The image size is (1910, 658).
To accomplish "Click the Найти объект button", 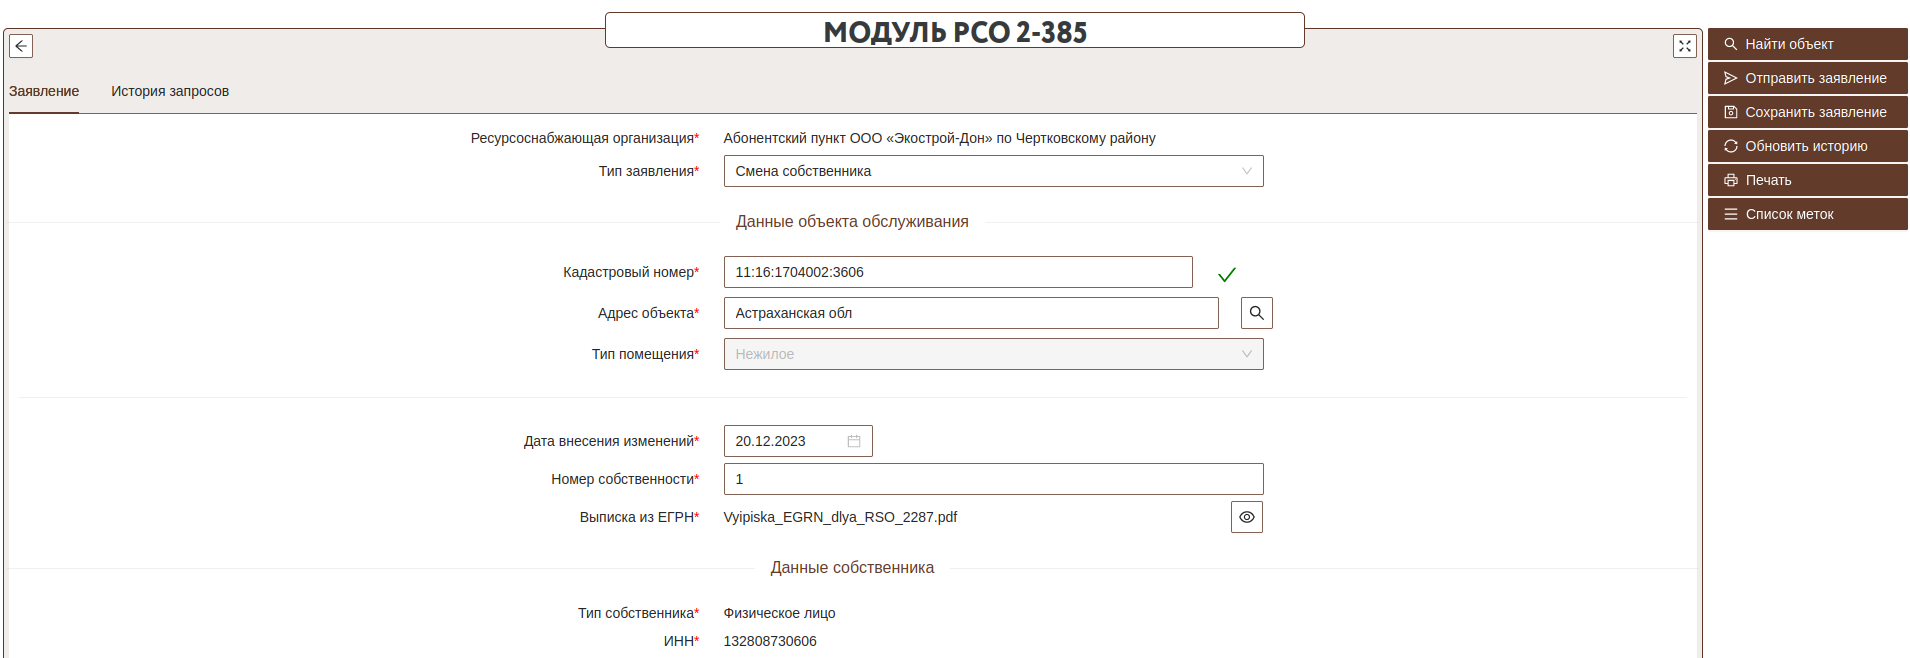I will pyautogui.click(x=1807, y=44).
